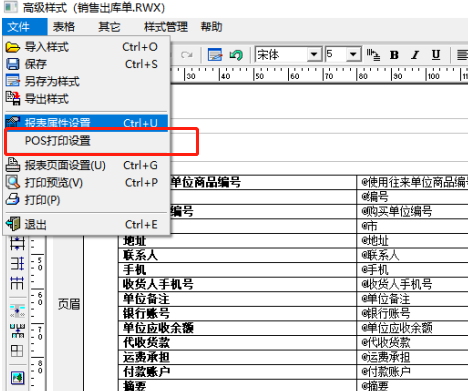Choose 打印预览(V) menu entry
This screenshot has width=468, height=391.
click(86, 182)
